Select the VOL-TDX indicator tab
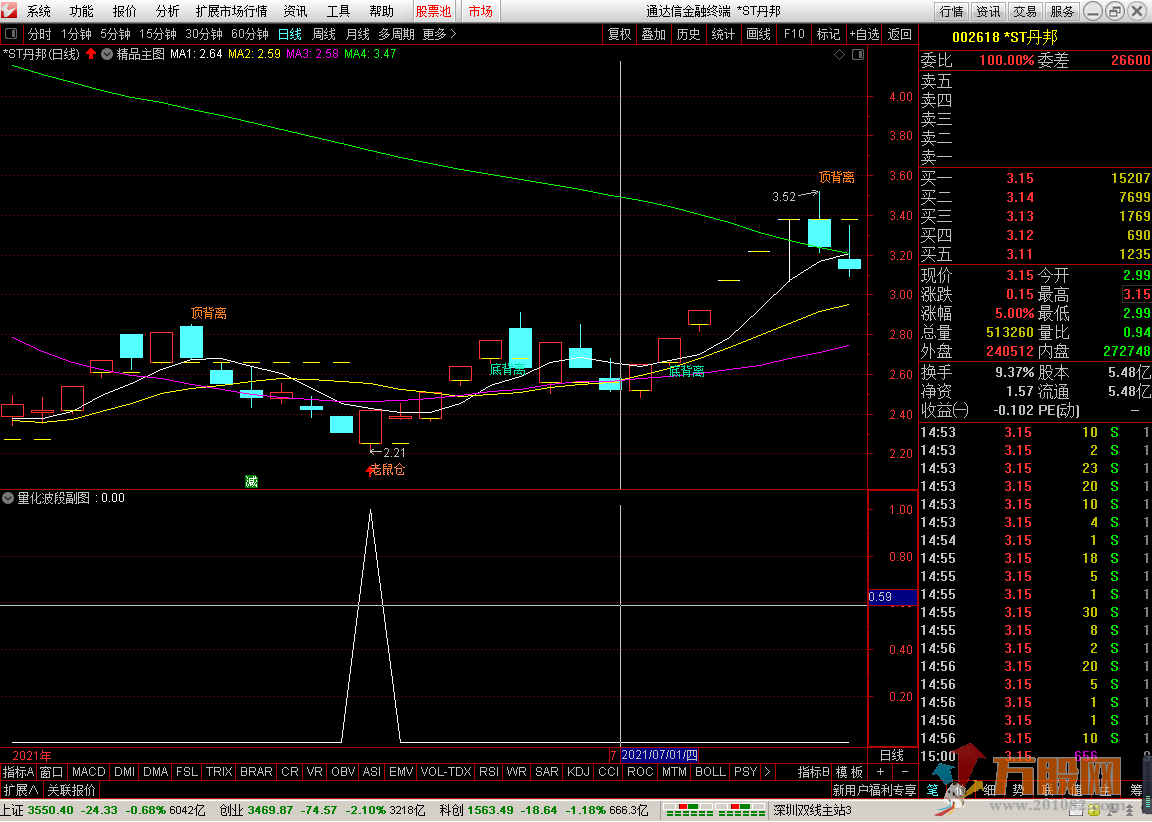Viewport: 1152px width, 822px height. 446,771
